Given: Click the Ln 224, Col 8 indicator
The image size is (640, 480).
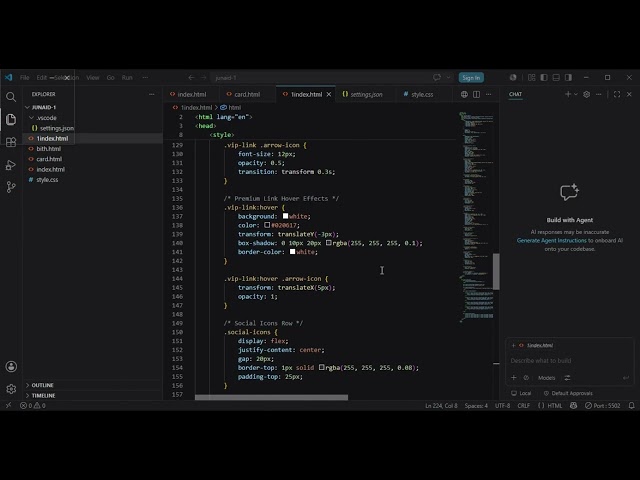Looking at the screenshot, I should 441,405.
